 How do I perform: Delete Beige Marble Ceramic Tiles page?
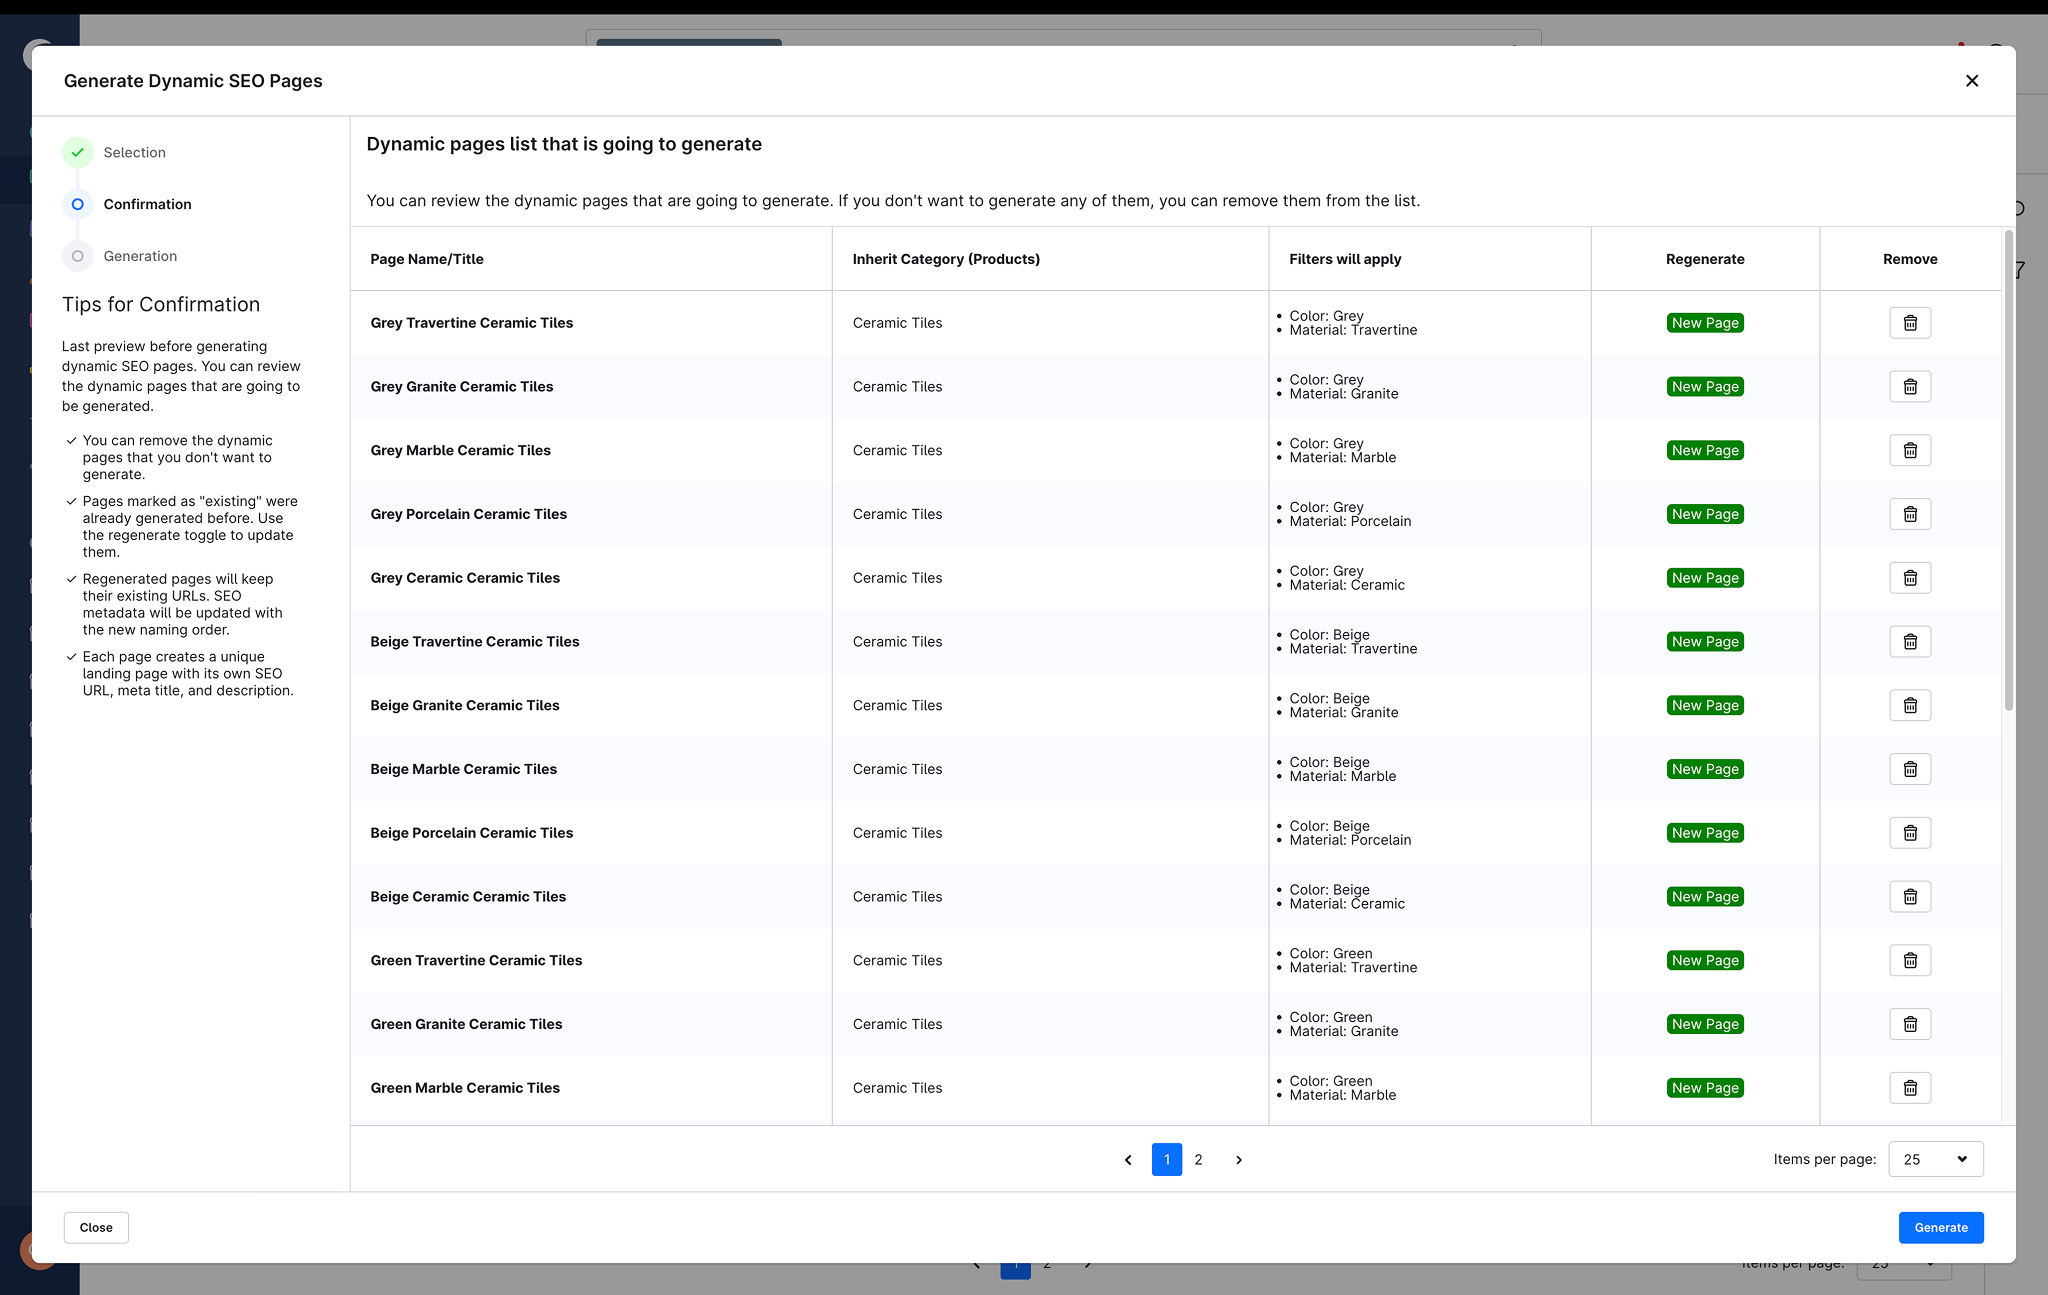[x=1910, y=769]
